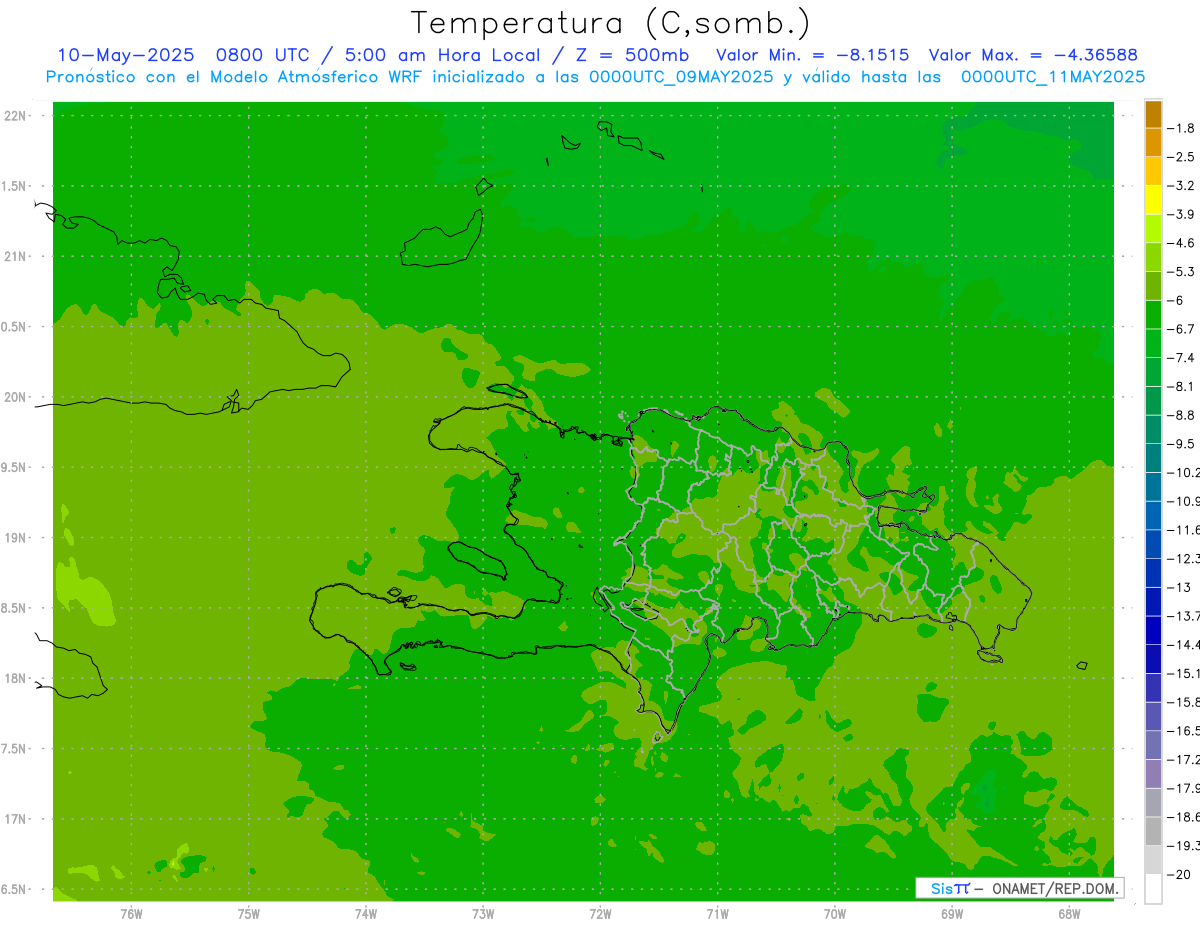1200x927 pixels.
Task: Select the teal swatch between -9.5 and -10.2
Action: (1153, 458)
